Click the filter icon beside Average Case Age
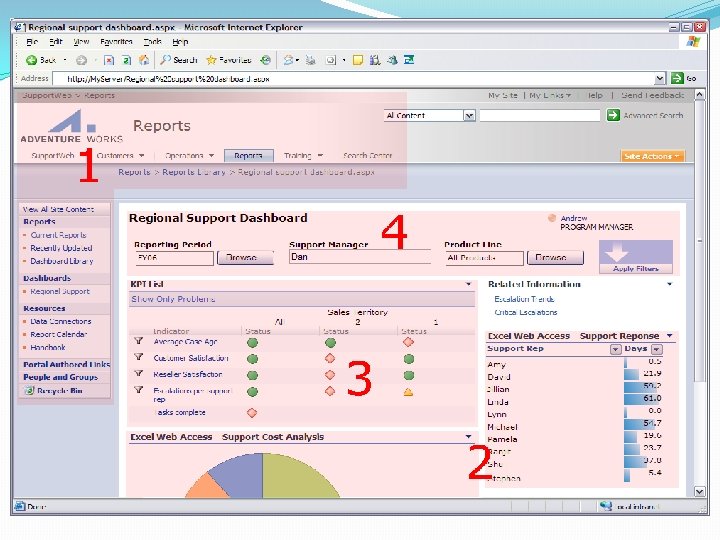Viewport: 720px width, 540px height. (139, 341)
